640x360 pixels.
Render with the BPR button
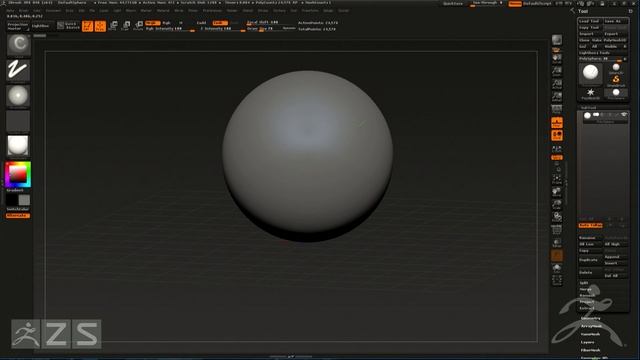[x=557, y=40]
